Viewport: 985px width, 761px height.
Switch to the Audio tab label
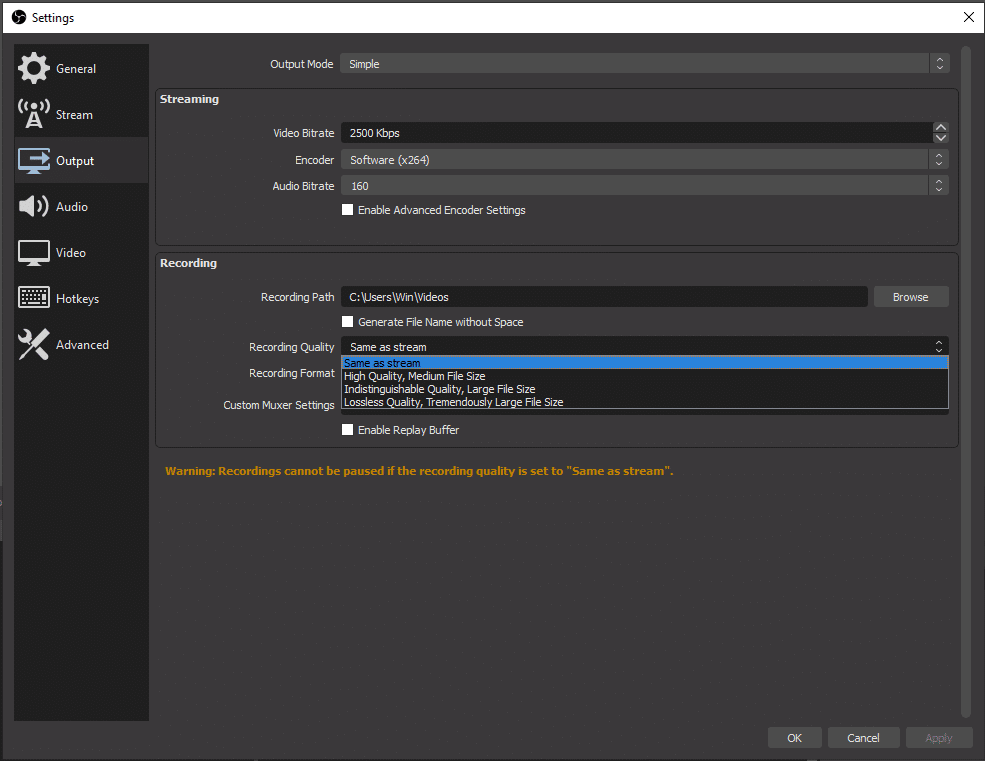tap(72, 206)
